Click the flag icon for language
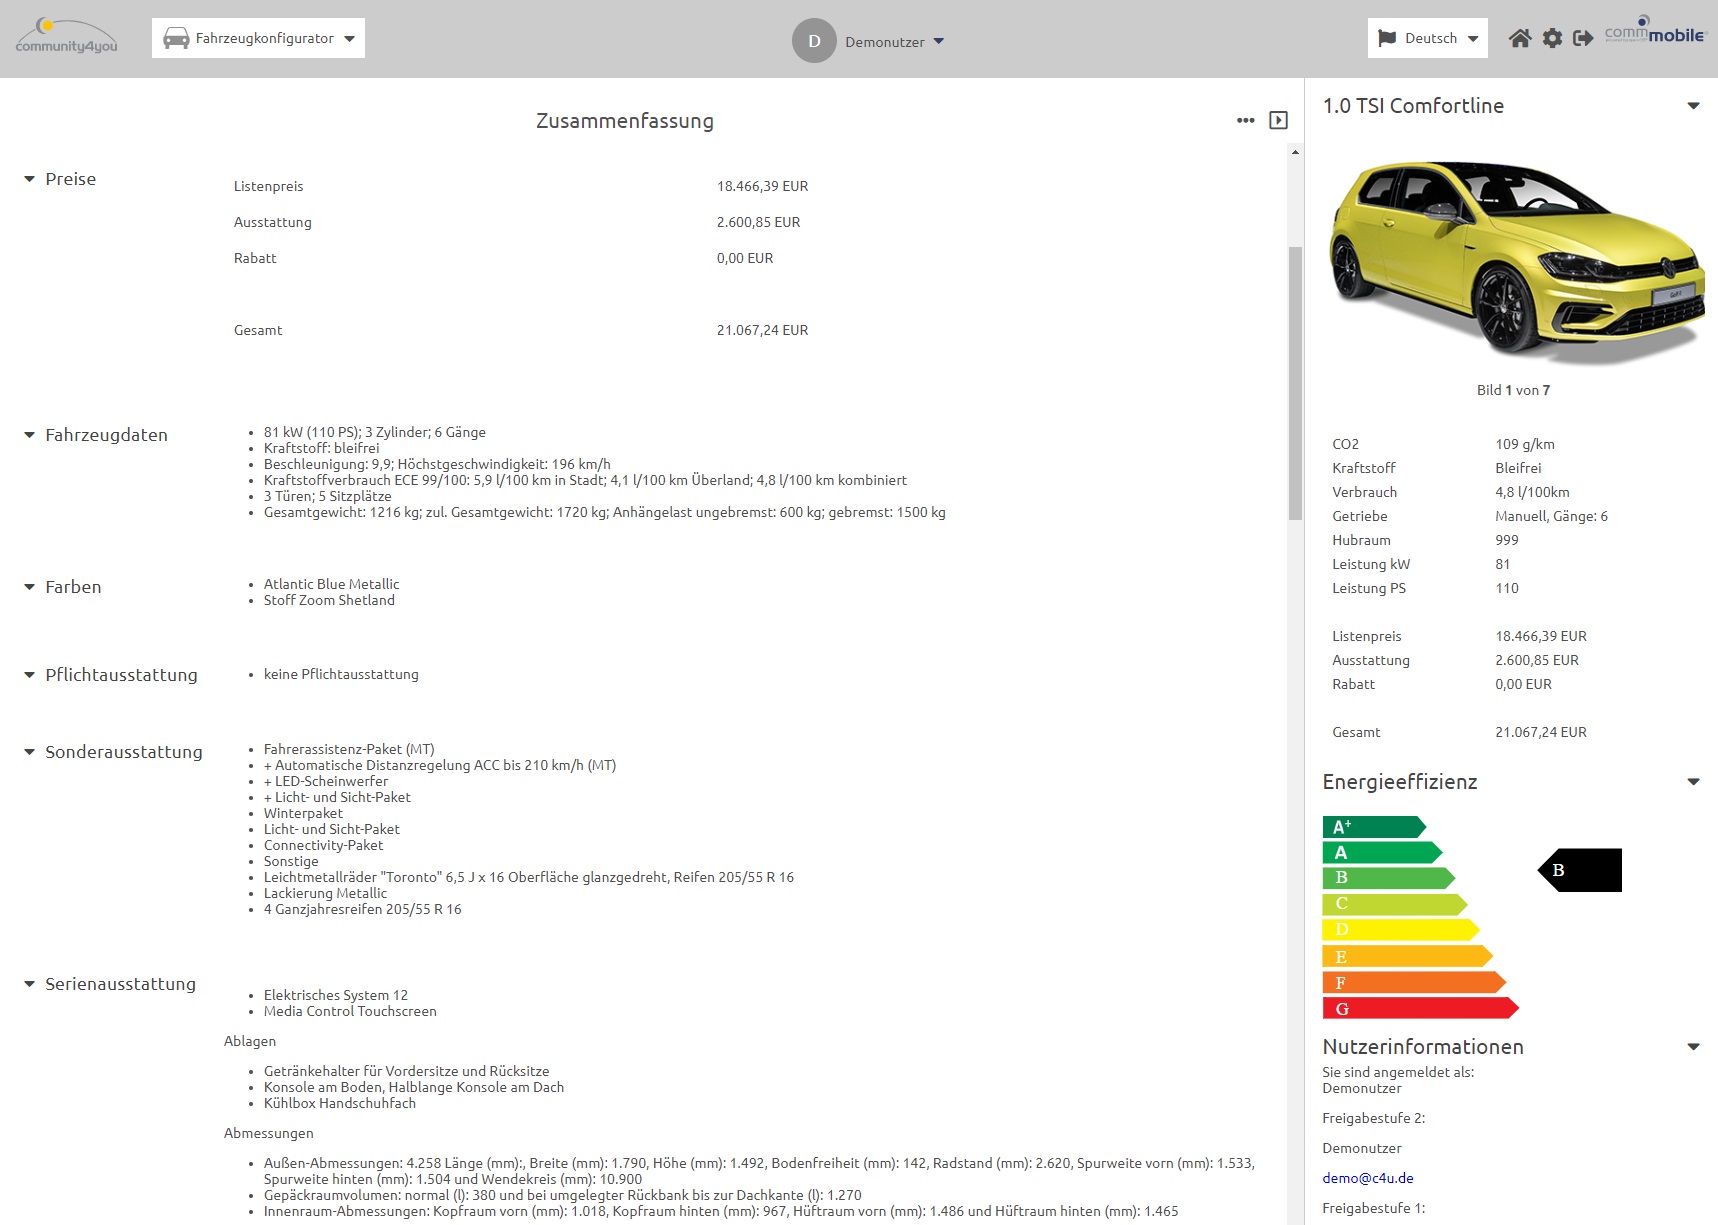1718x1225 pixels. click(x=1387, y=38)
